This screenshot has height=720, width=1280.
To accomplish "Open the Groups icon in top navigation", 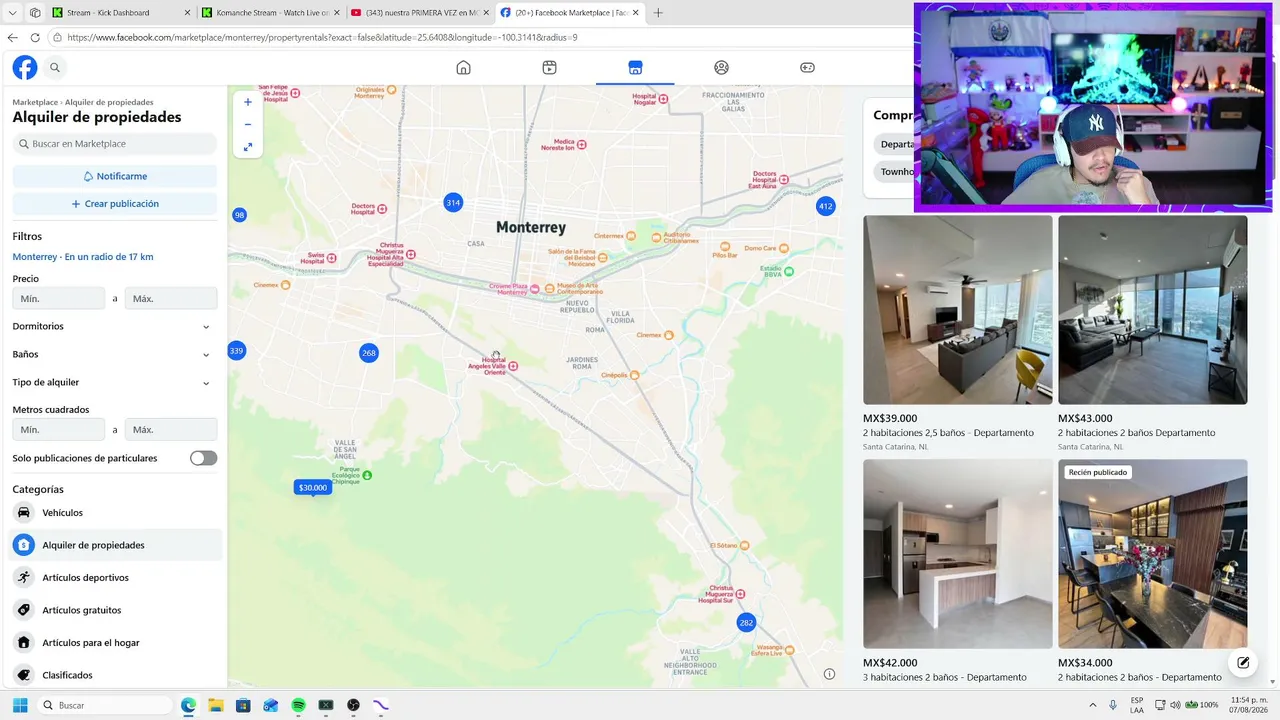I will 721,67.
